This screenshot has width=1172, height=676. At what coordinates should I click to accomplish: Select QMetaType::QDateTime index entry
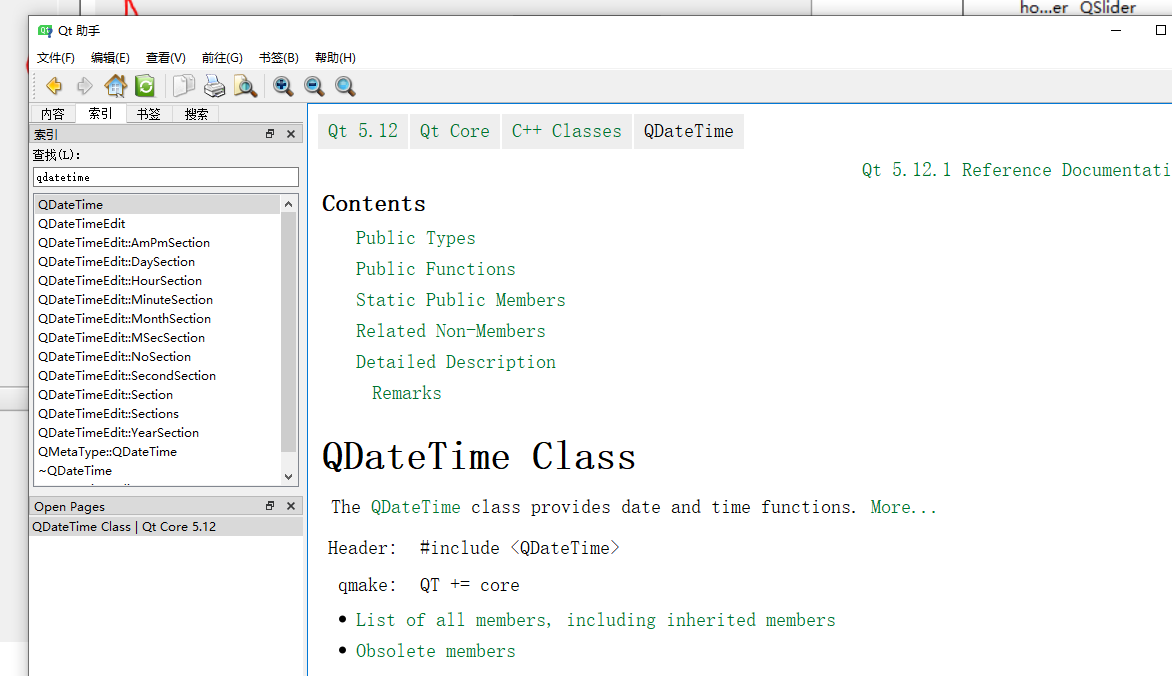(156, 452)
